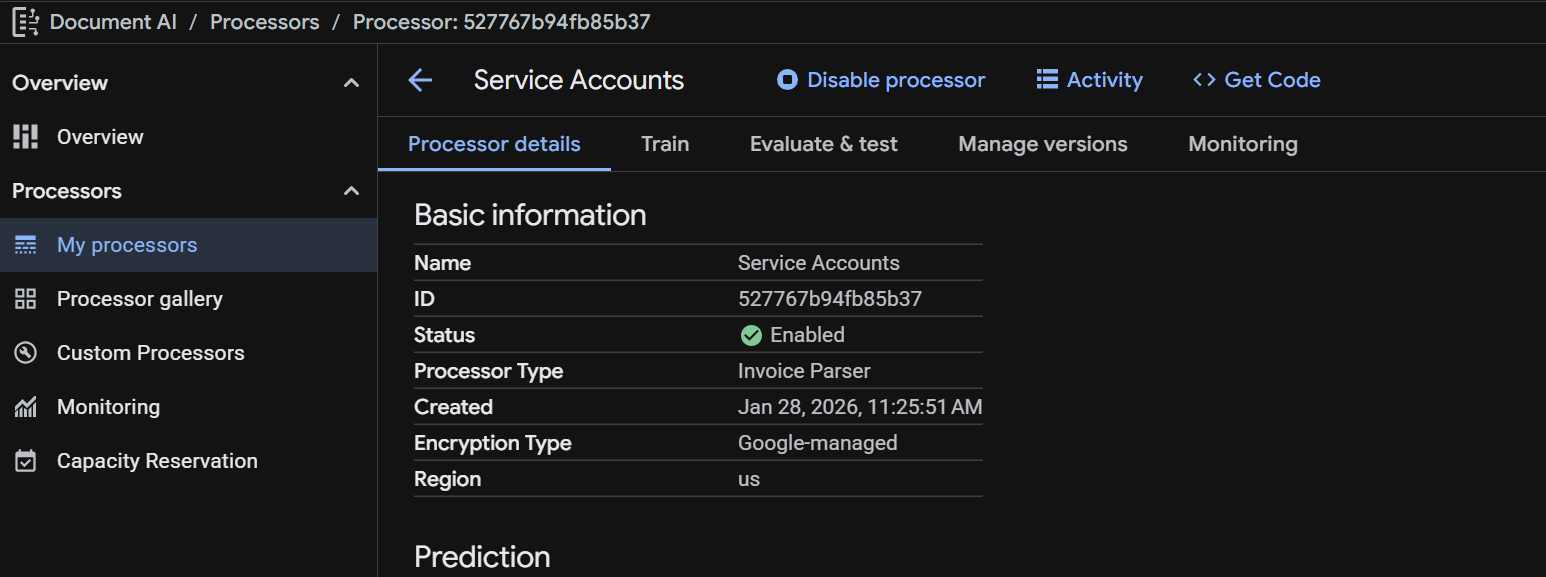Click the Custom Processors wrench icon
1546x577 pixels.
[x=25, y=353]
